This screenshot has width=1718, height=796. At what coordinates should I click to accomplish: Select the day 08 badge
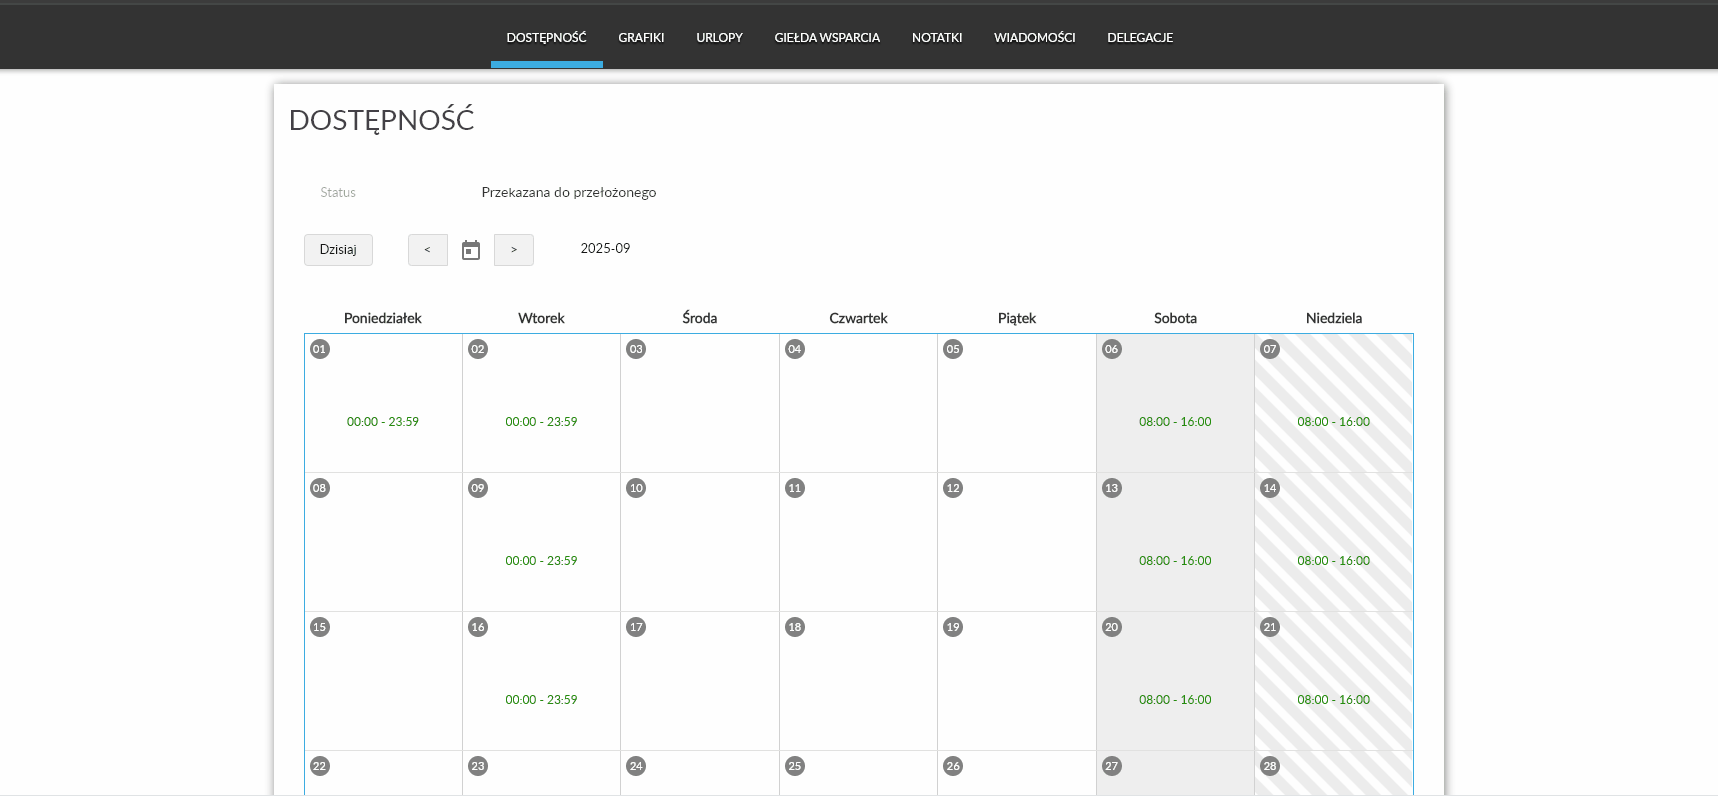tap(320, 488)
